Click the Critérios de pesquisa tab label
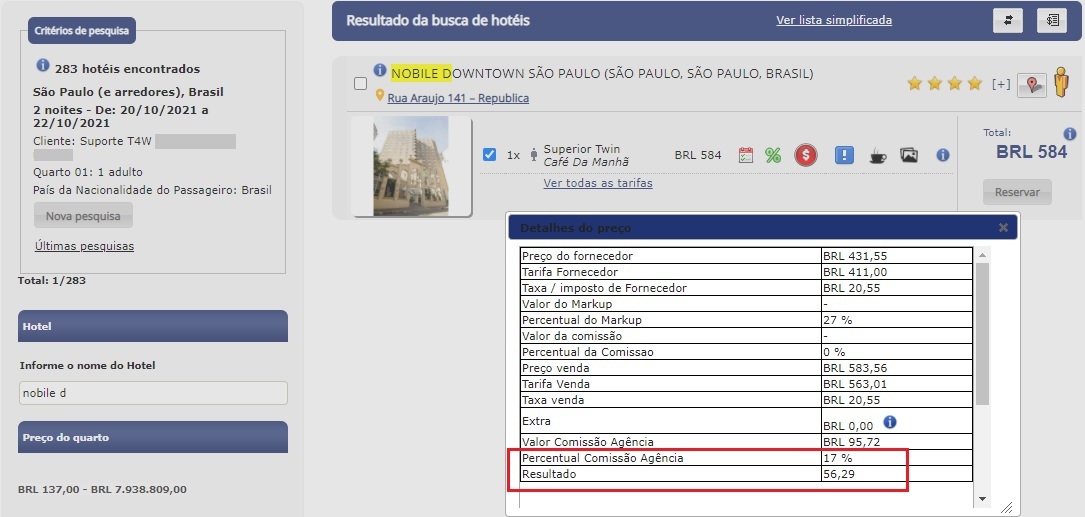Viewport: 1085px width, 517px height. (x=82, y=30)
